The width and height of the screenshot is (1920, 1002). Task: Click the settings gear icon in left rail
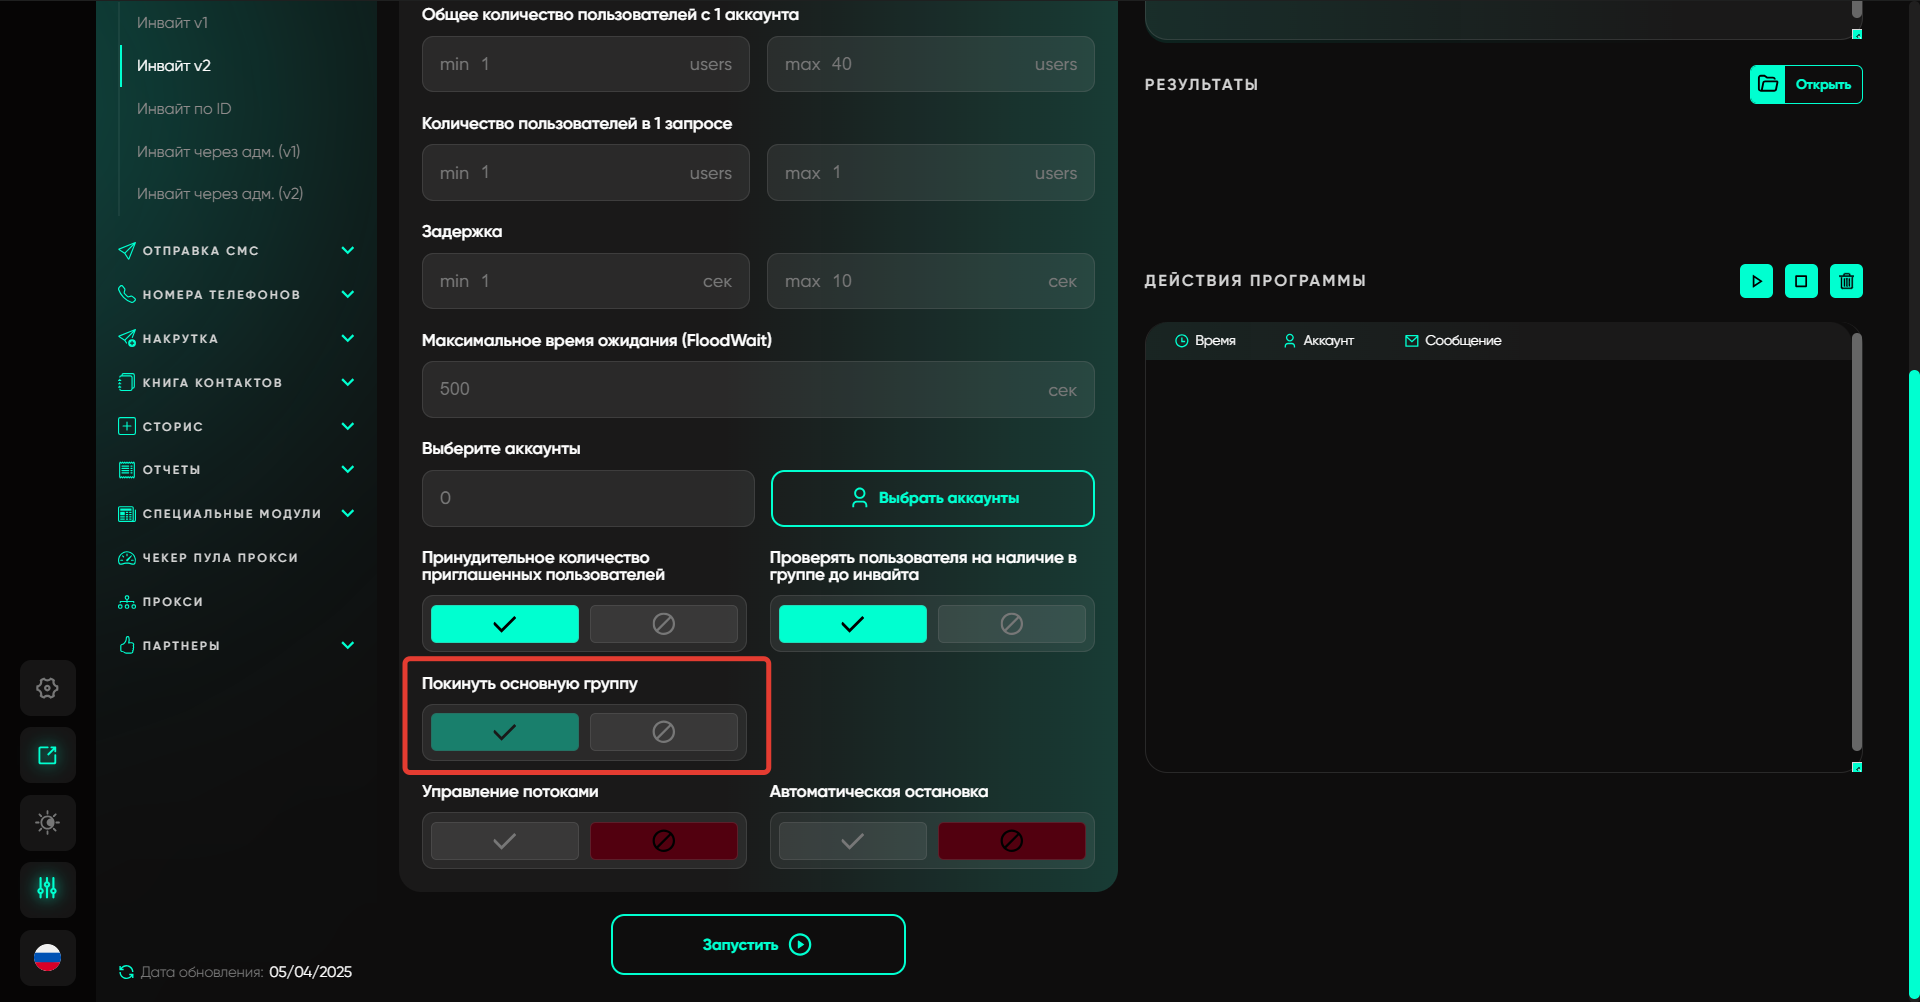[47, 688]
